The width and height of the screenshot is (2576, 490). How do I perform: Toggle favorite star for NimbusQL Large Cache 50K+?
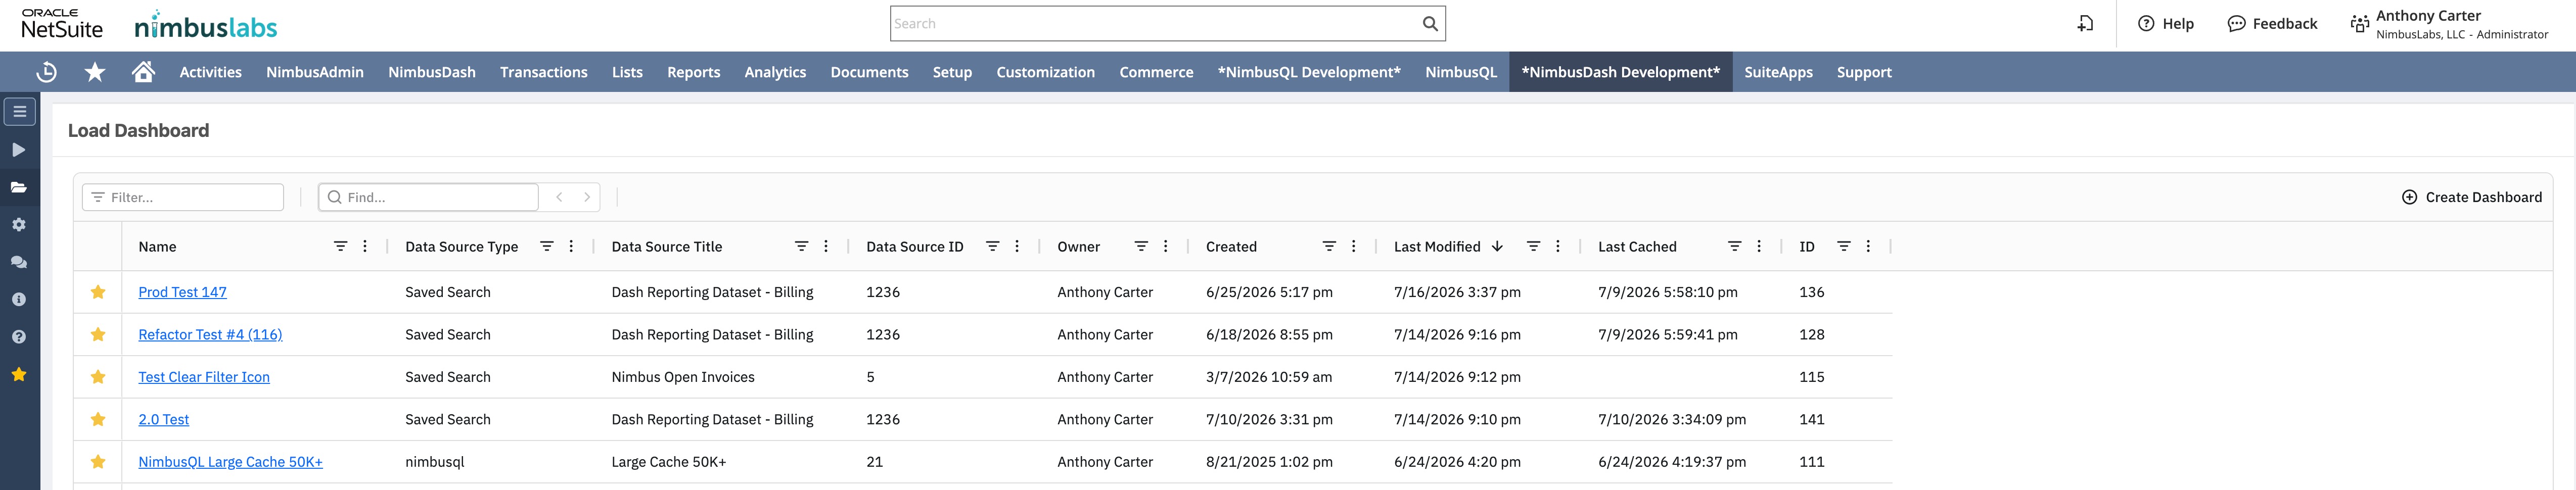click(x=98, y=462)
